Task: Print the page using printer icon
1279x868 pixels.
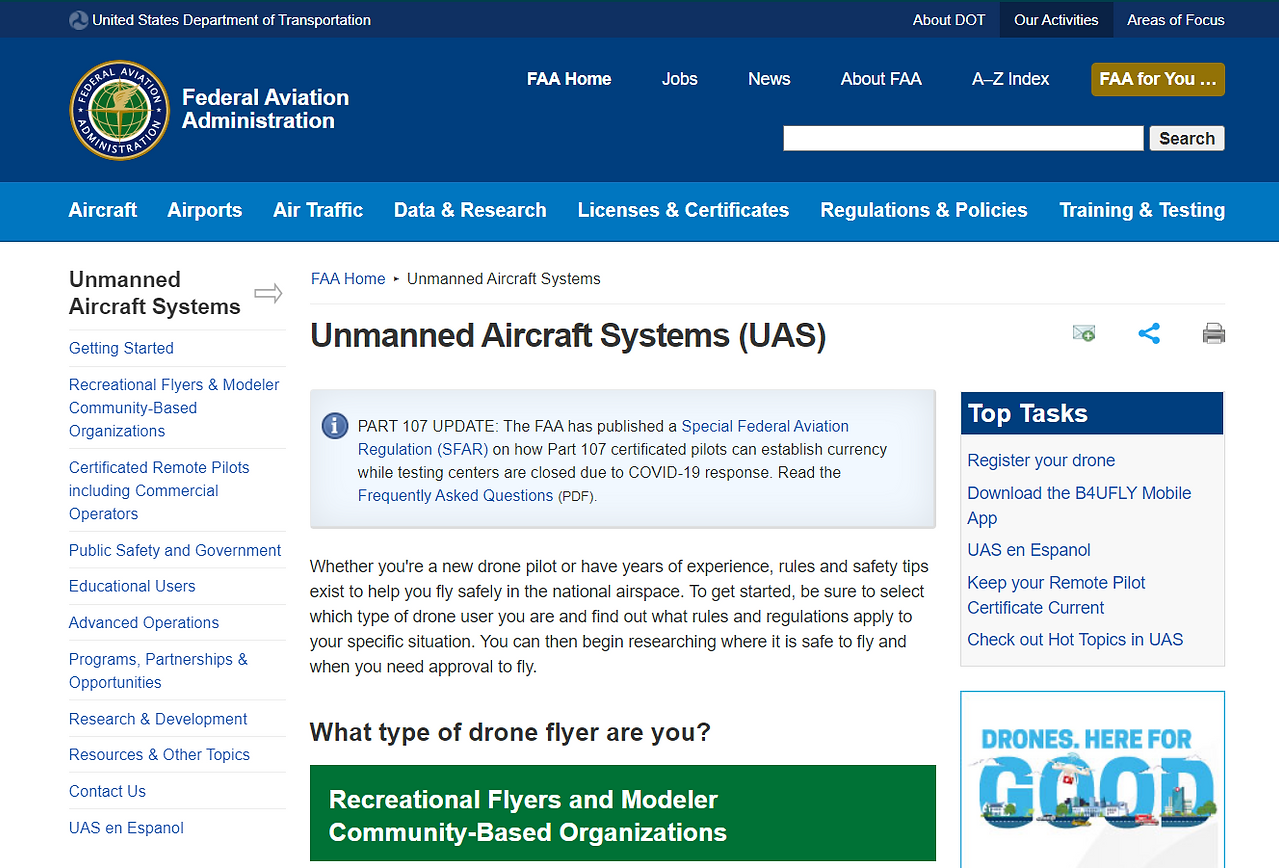Action: (x=1214, y=334)
